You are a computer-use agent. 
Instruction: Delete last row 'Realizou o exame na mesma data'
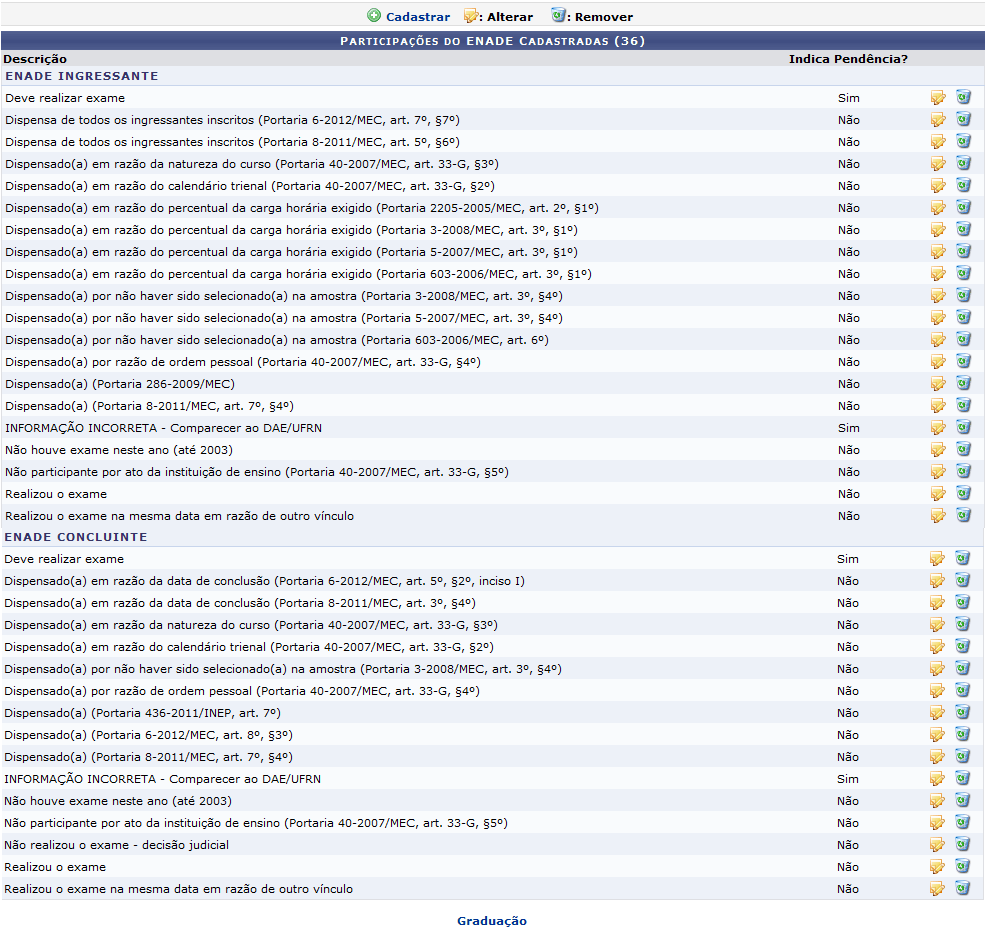coord(962,889)
